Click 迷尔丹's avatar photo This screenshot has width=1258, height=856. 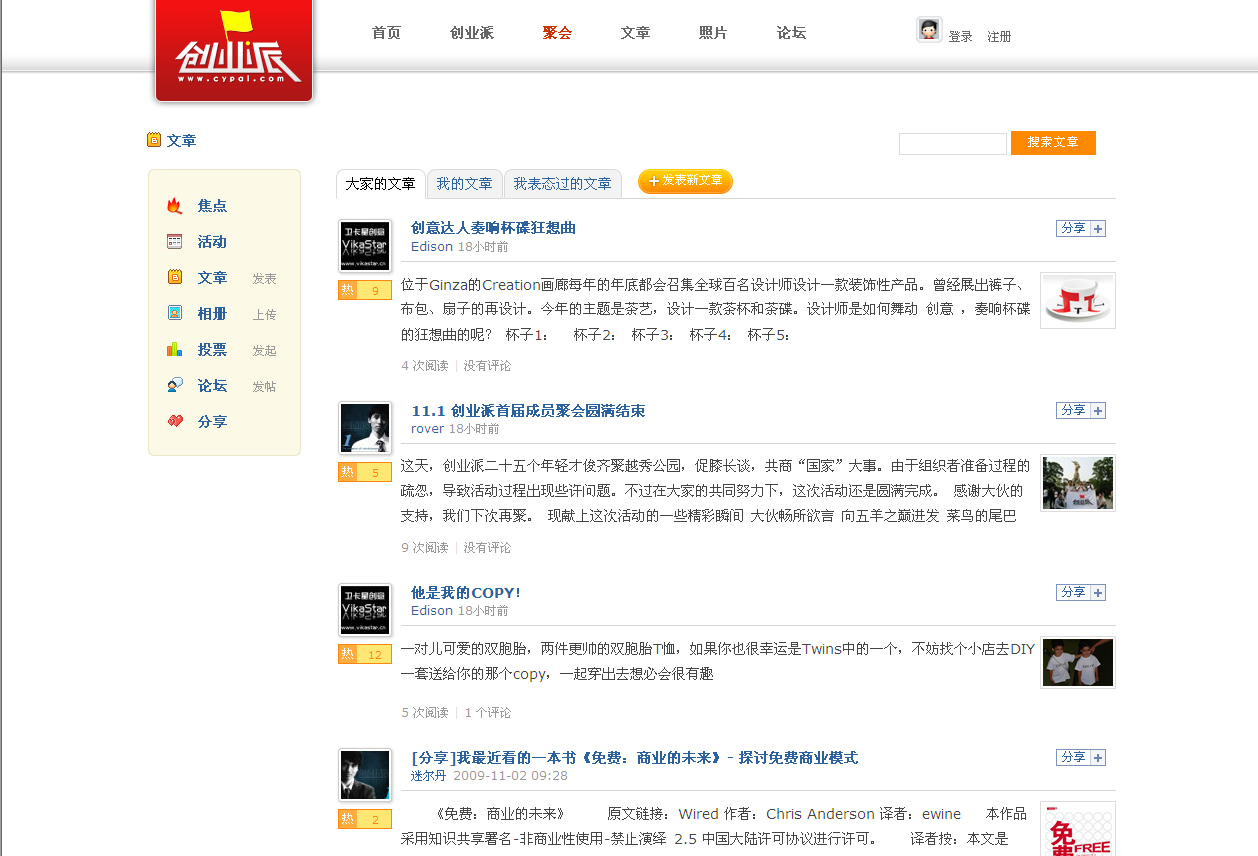365,775
